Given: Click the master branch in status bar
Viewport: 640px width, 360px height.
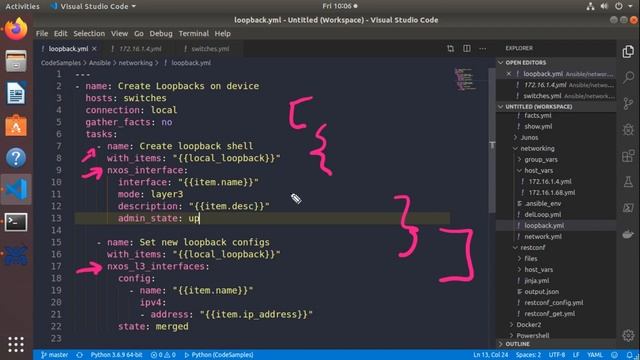Looking at the screenshot, I should coord(54,355).
